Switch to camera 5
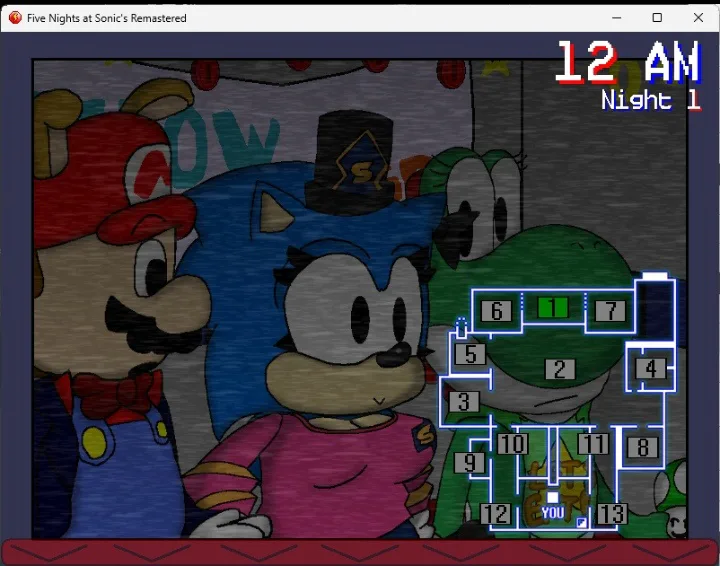720x566 pixels. pyautogui.click(x=470, y=354)
